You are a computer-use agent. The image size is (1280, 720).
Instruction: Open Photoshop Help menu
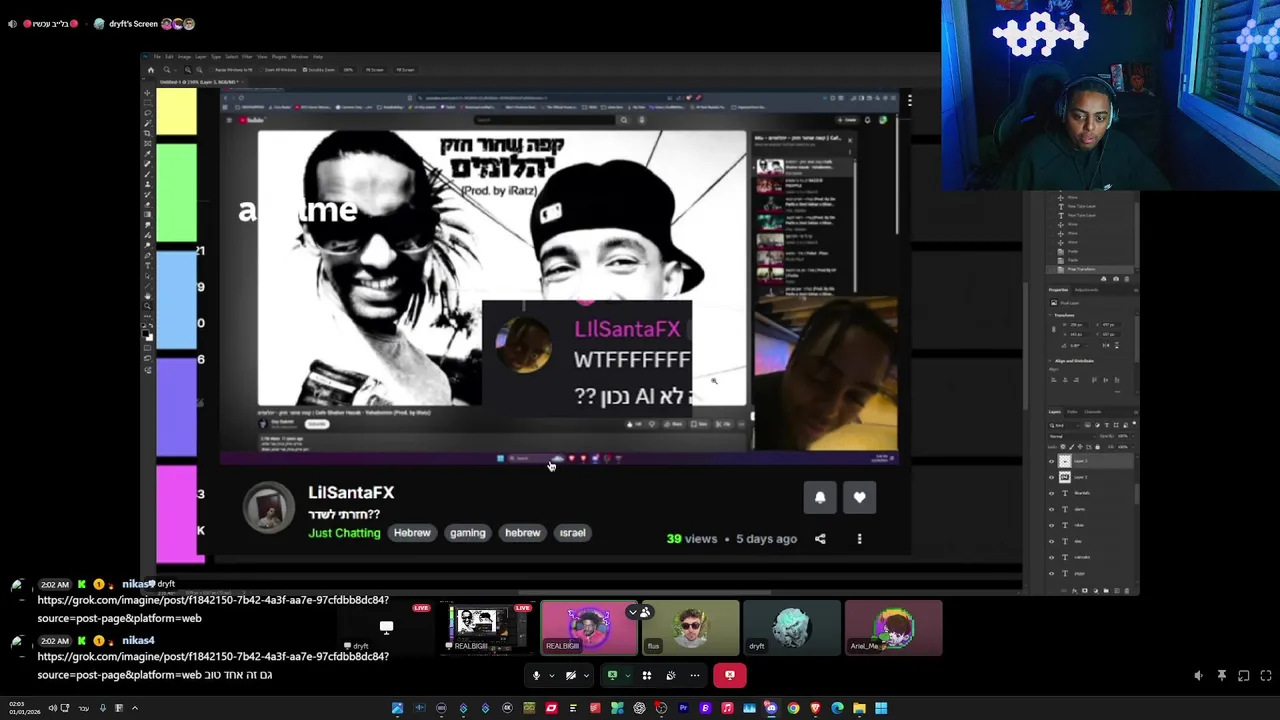[x=318, y=57]
